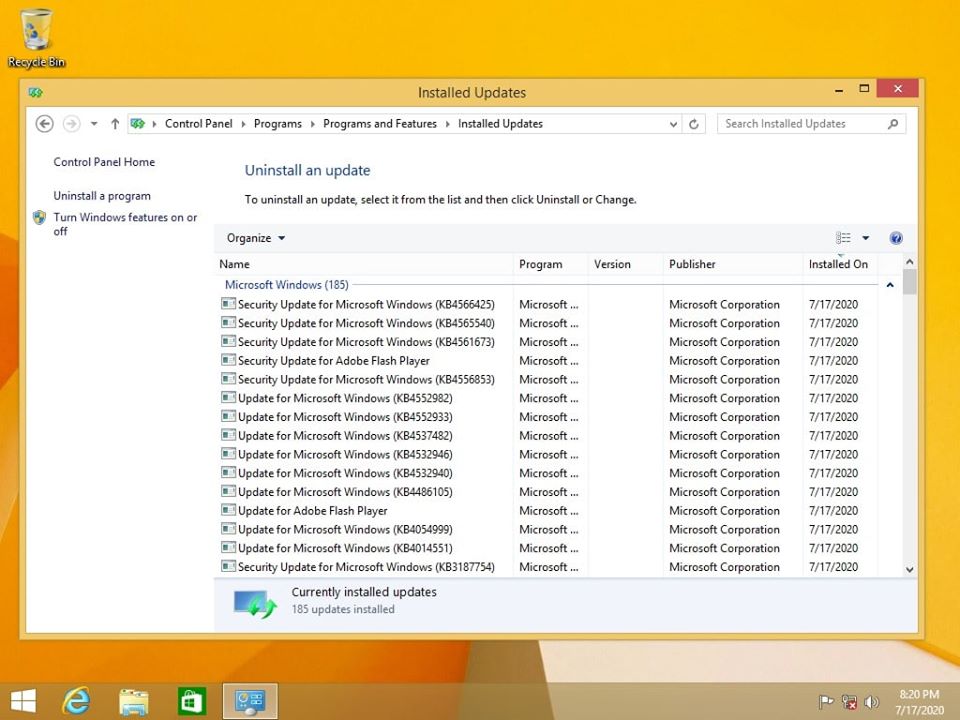The width and height of the screenshot is (960, 720).
Task: Open File Explorer from taskbar
Action: 133,702
